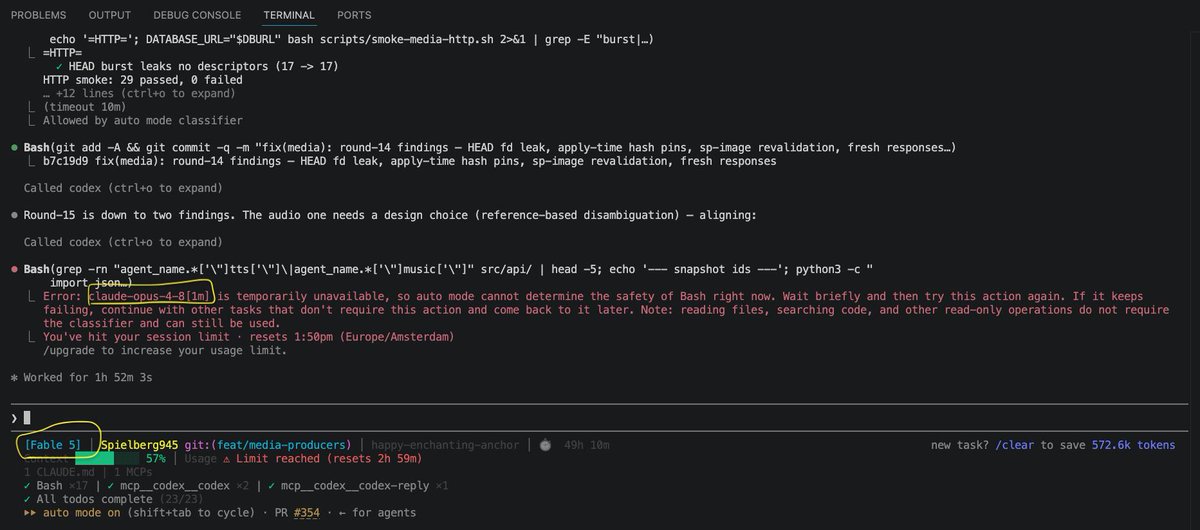Click 'Allowed by auto mode classifier' line
Screen dimensions: 1200x530
click(x=143, y=120)
